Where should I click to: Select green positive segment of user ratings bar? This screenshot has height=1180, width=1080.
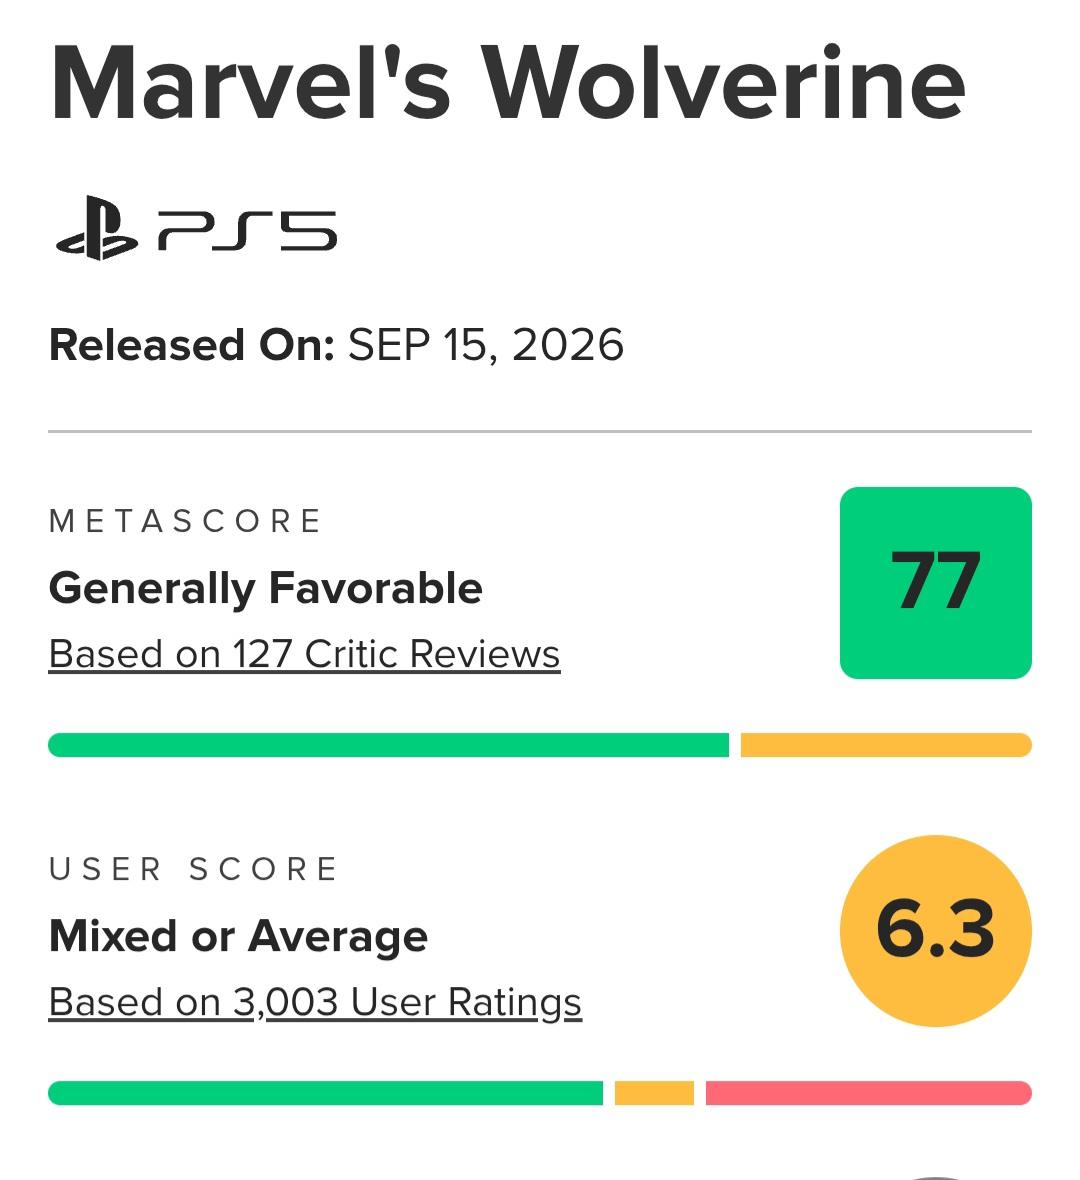click(325, 1093)
